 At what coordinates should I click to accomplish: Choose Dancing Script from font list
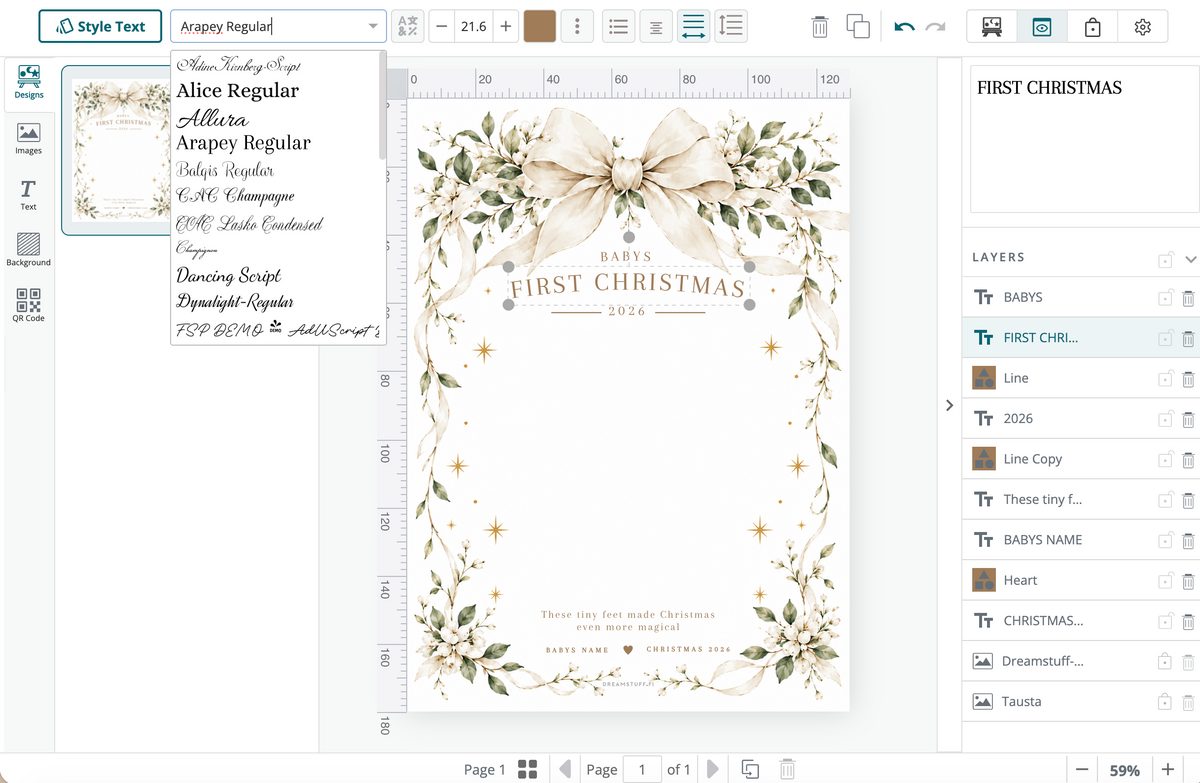229,275
